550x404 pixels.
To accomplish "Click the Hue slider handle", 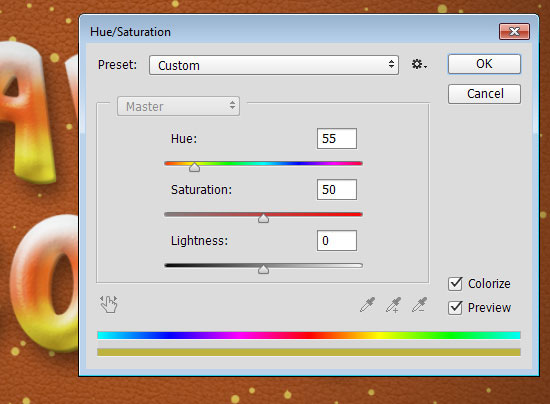I will 194,167.
